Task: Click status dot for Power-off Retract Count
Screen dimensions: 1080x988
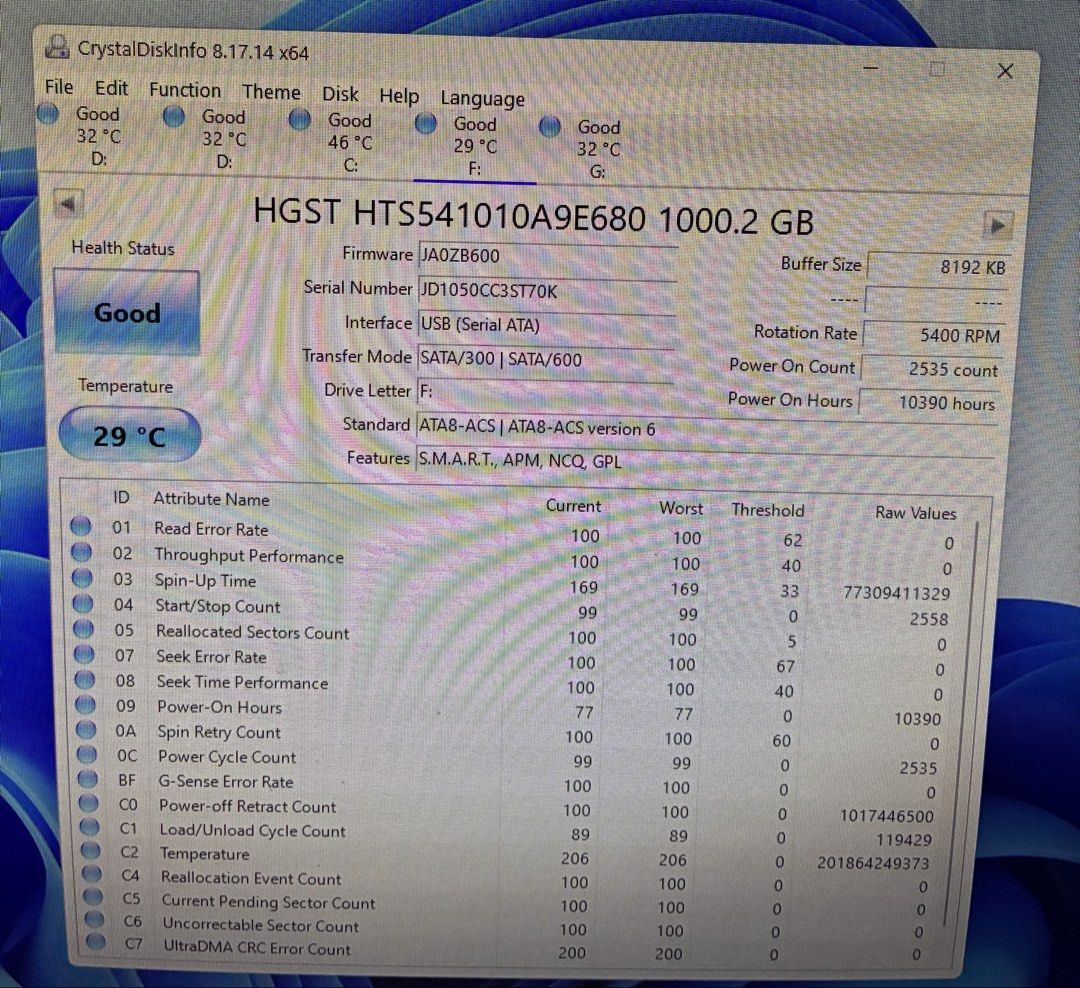Action: coord(88,803)
